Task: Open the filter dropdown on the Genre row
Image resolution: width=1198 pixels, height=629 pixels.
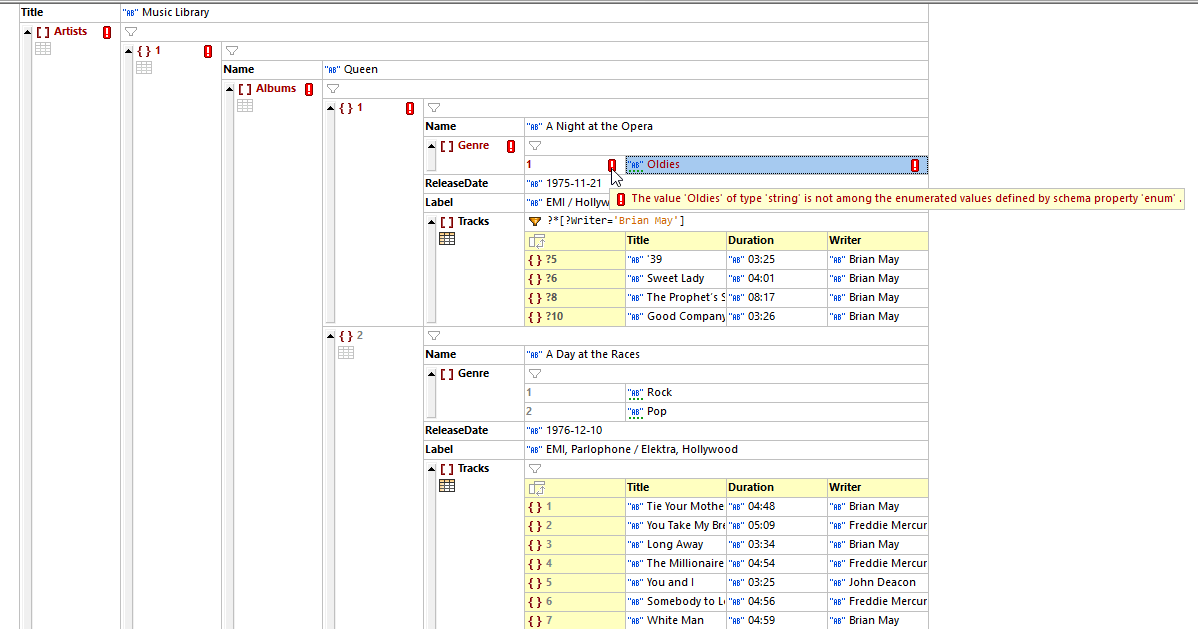Action: coord(534,145)
